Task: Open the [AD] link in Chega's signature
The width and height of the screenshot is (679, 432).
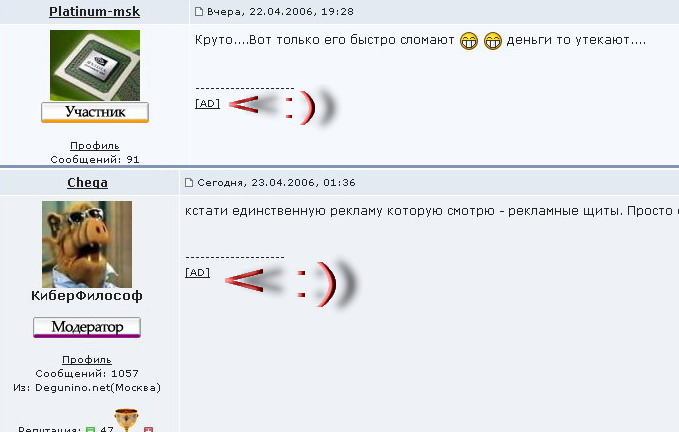Action: coord(197,272)
